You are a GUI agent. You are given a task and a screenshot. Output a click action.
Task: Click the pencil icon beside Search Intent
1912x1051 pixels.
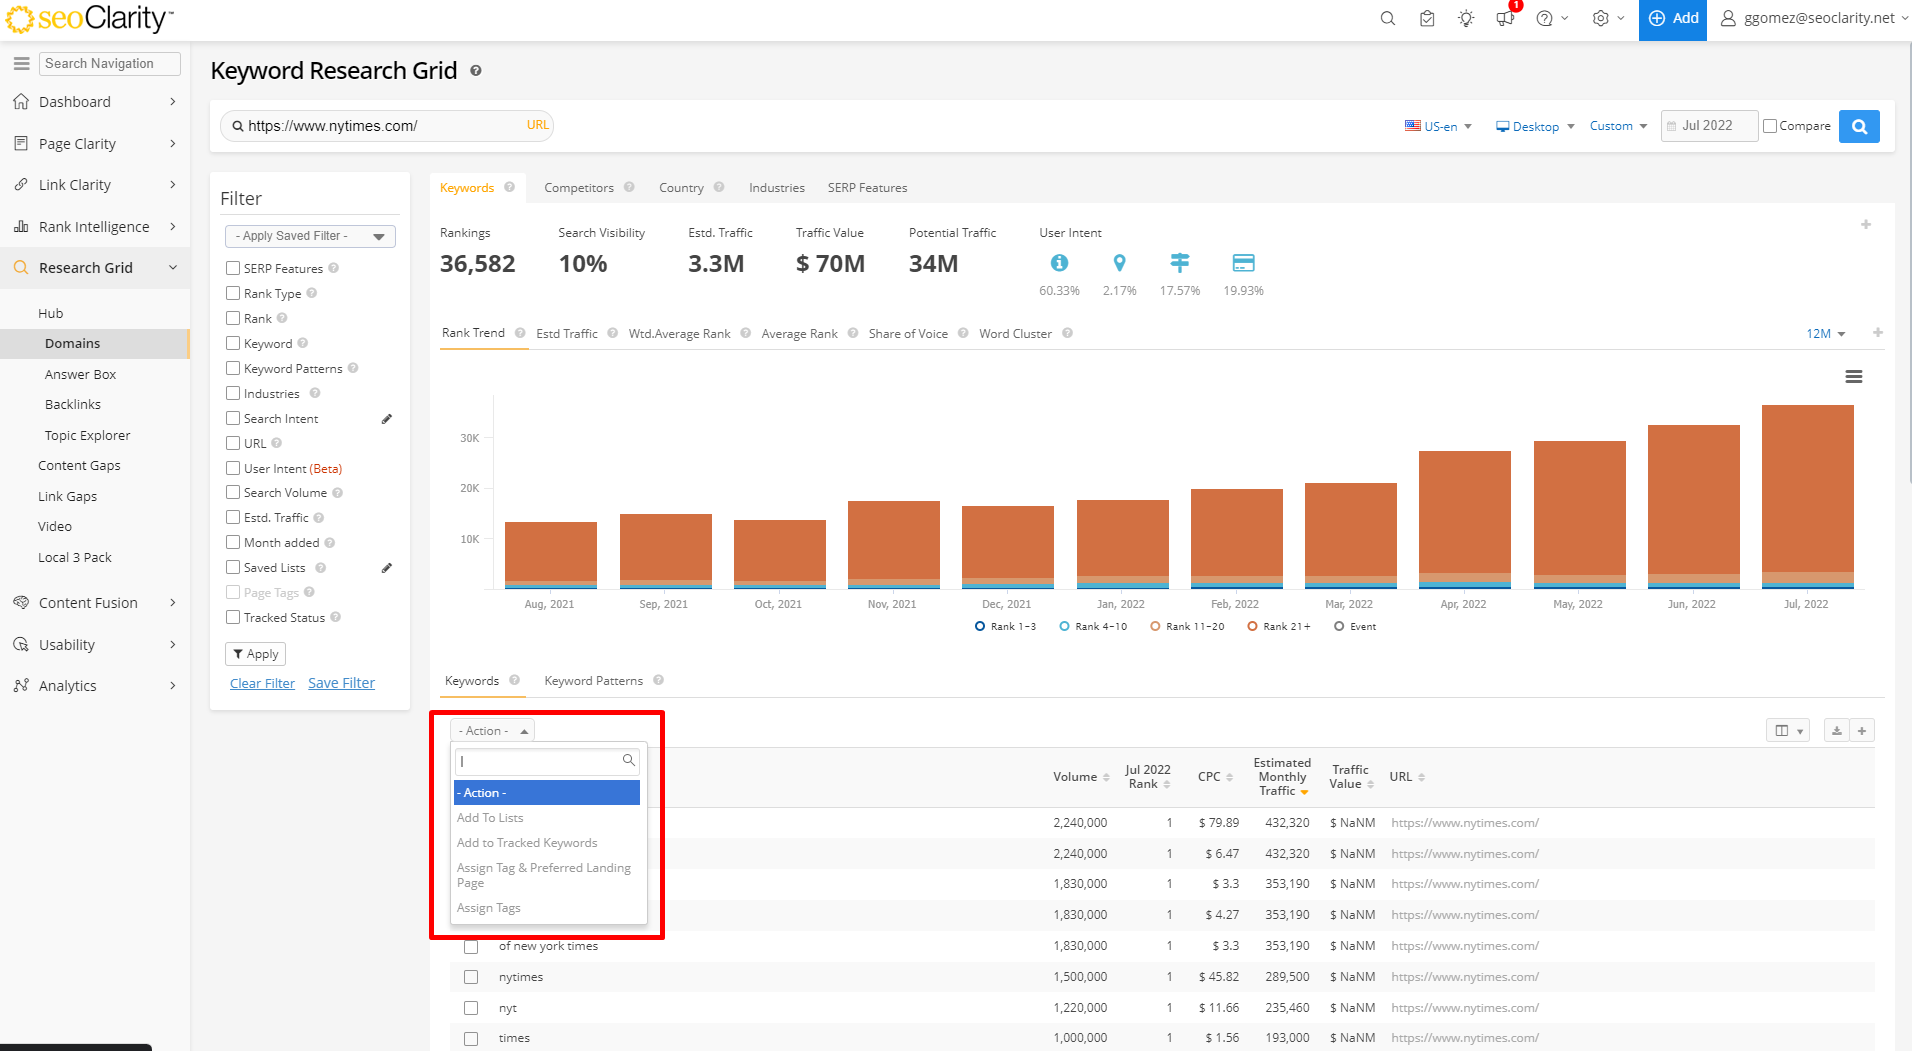(387, 419)
